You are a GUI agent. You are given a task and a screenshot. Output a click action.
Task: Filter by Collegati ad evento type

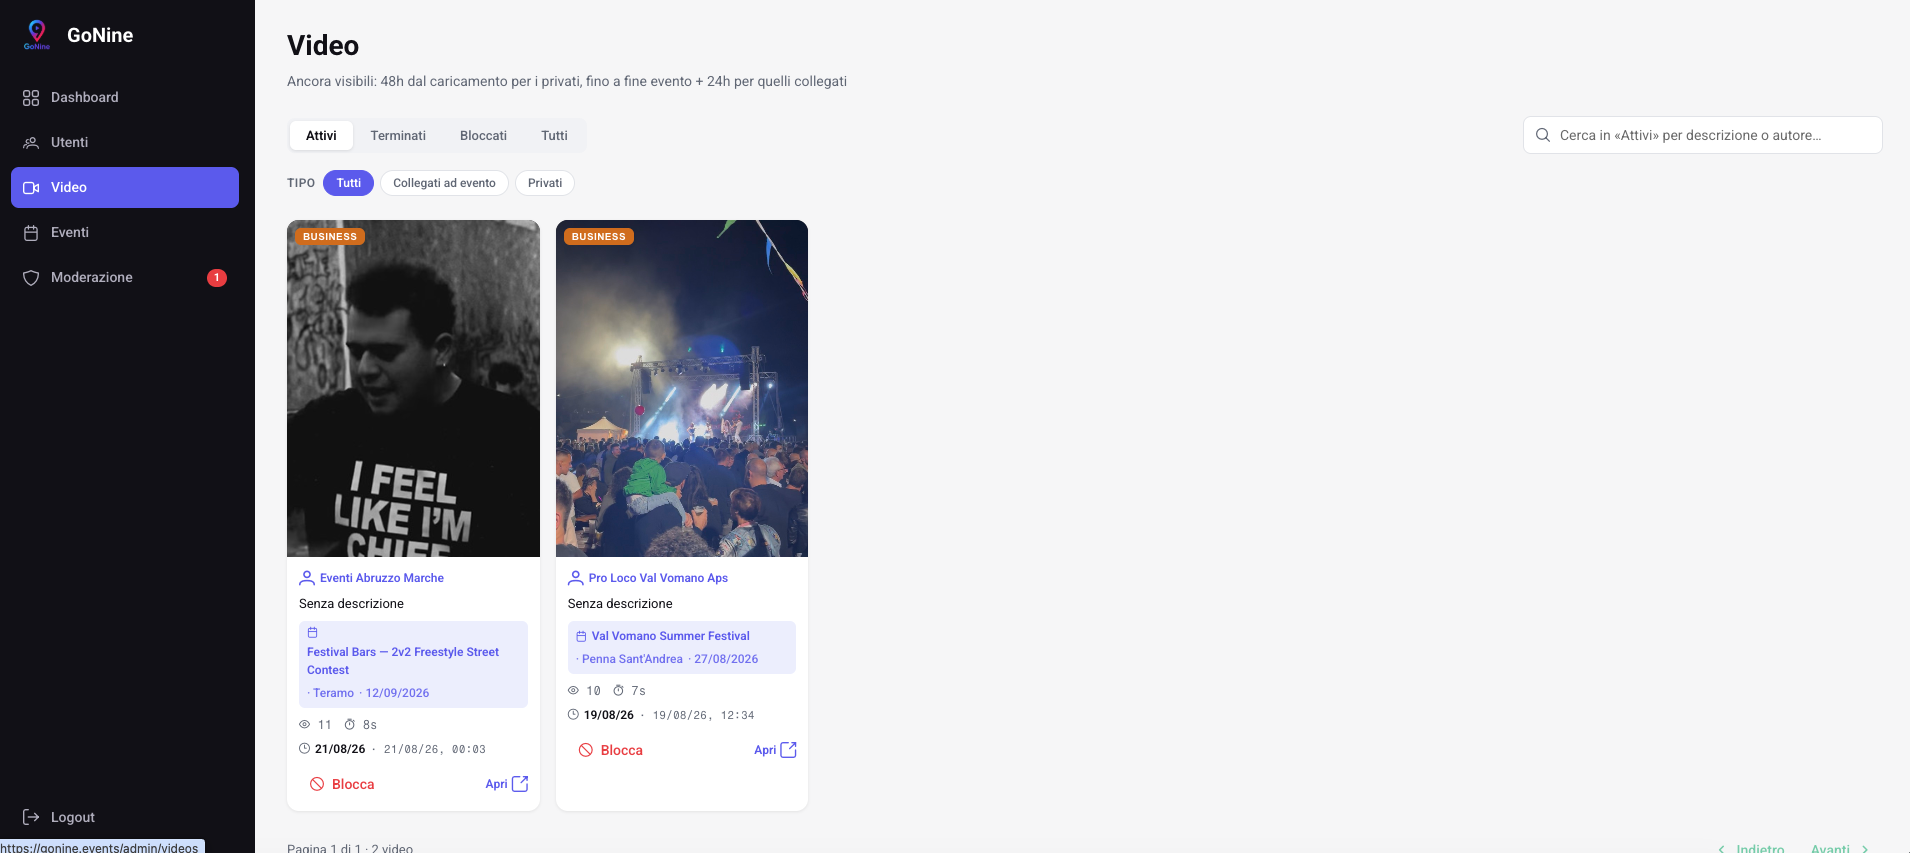pyautogui.click(x=444, y=183)
